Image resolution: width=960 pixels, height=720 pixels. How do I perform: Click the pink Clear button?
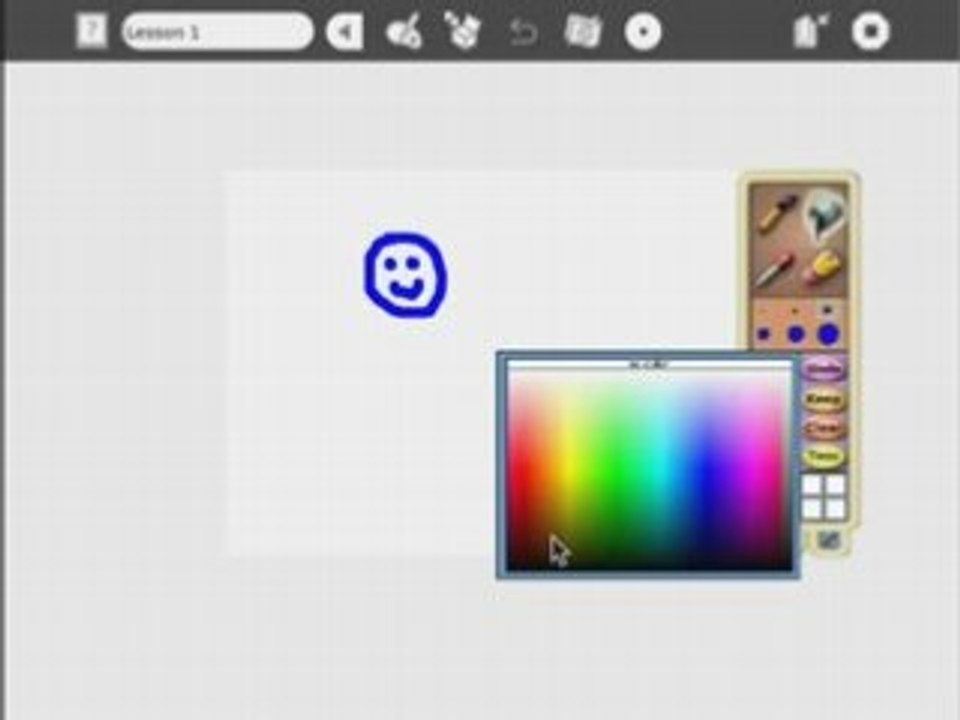[823, 427]
